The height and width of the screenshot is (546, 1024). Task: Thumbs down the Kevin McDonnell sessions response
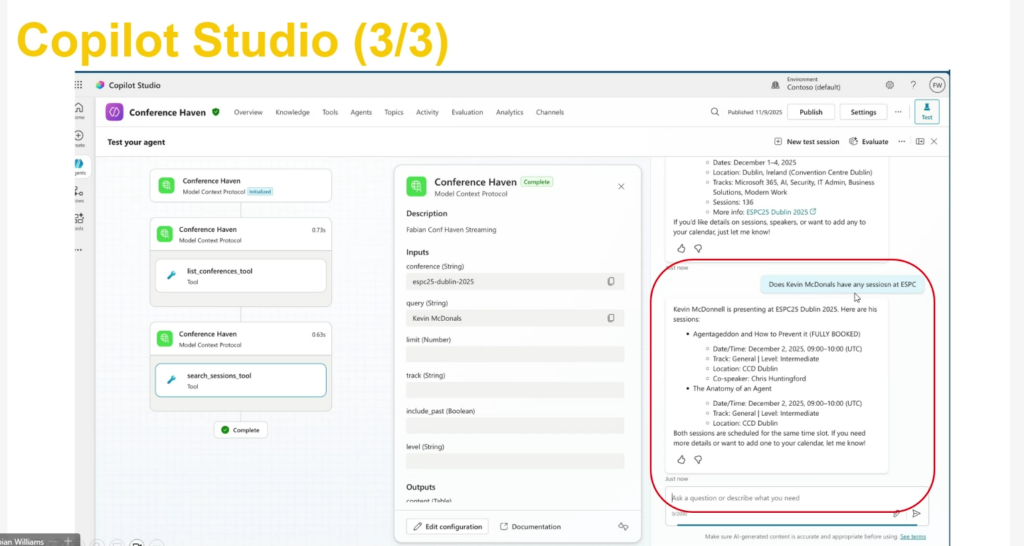tap(698, 459)
